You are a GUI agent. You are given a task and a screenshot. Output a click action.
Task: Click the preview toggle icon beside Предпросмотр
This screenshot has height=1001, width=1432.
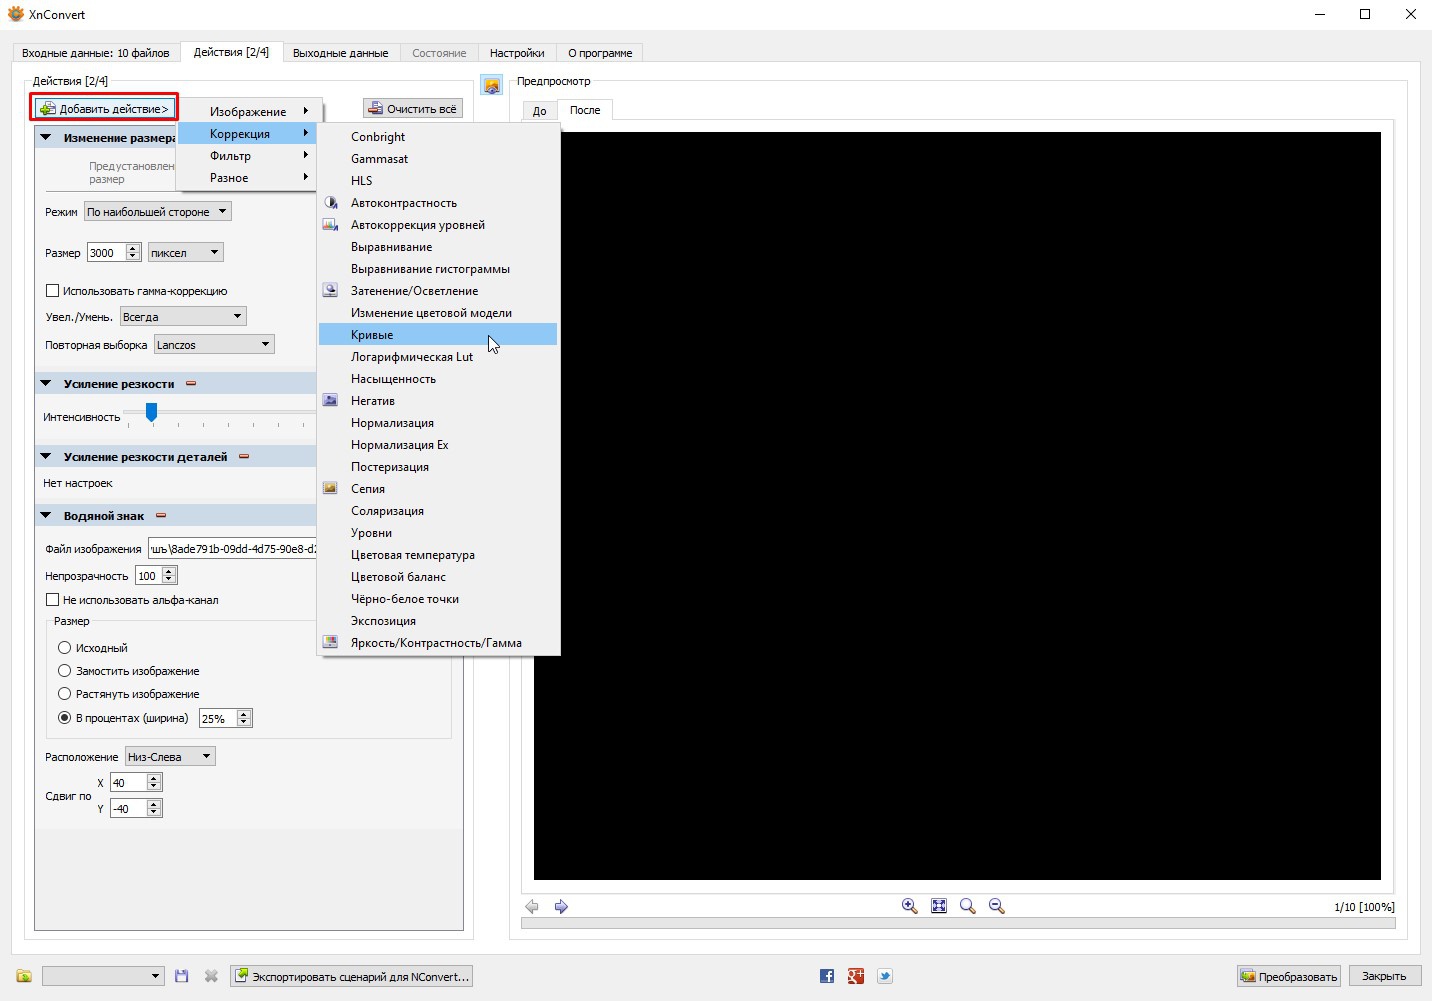tap(491, 86)
